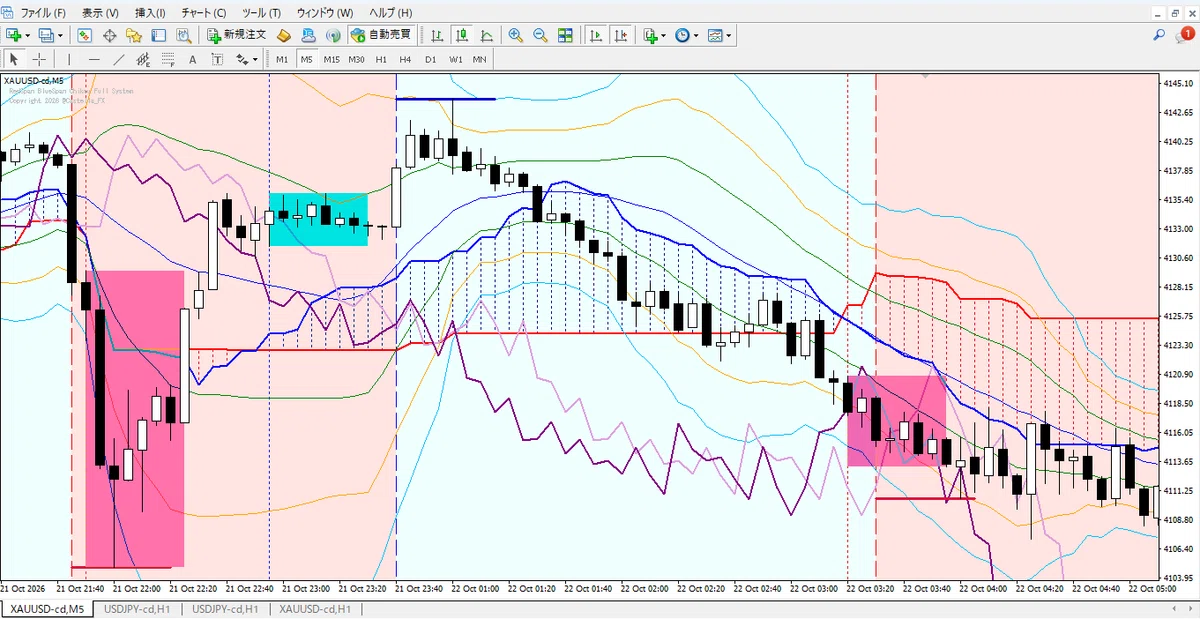
Task: Switch to bar chart display
Action: tap(437, 35)
